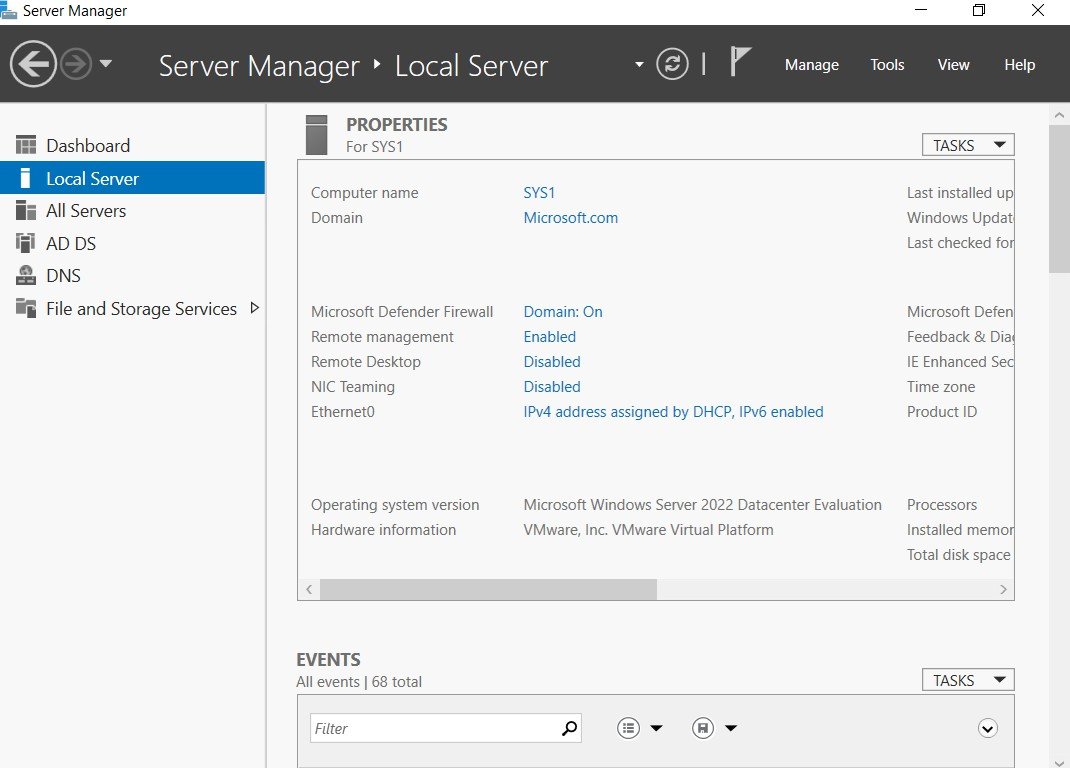Expand events panel with chevron

(x=987, y=728)
